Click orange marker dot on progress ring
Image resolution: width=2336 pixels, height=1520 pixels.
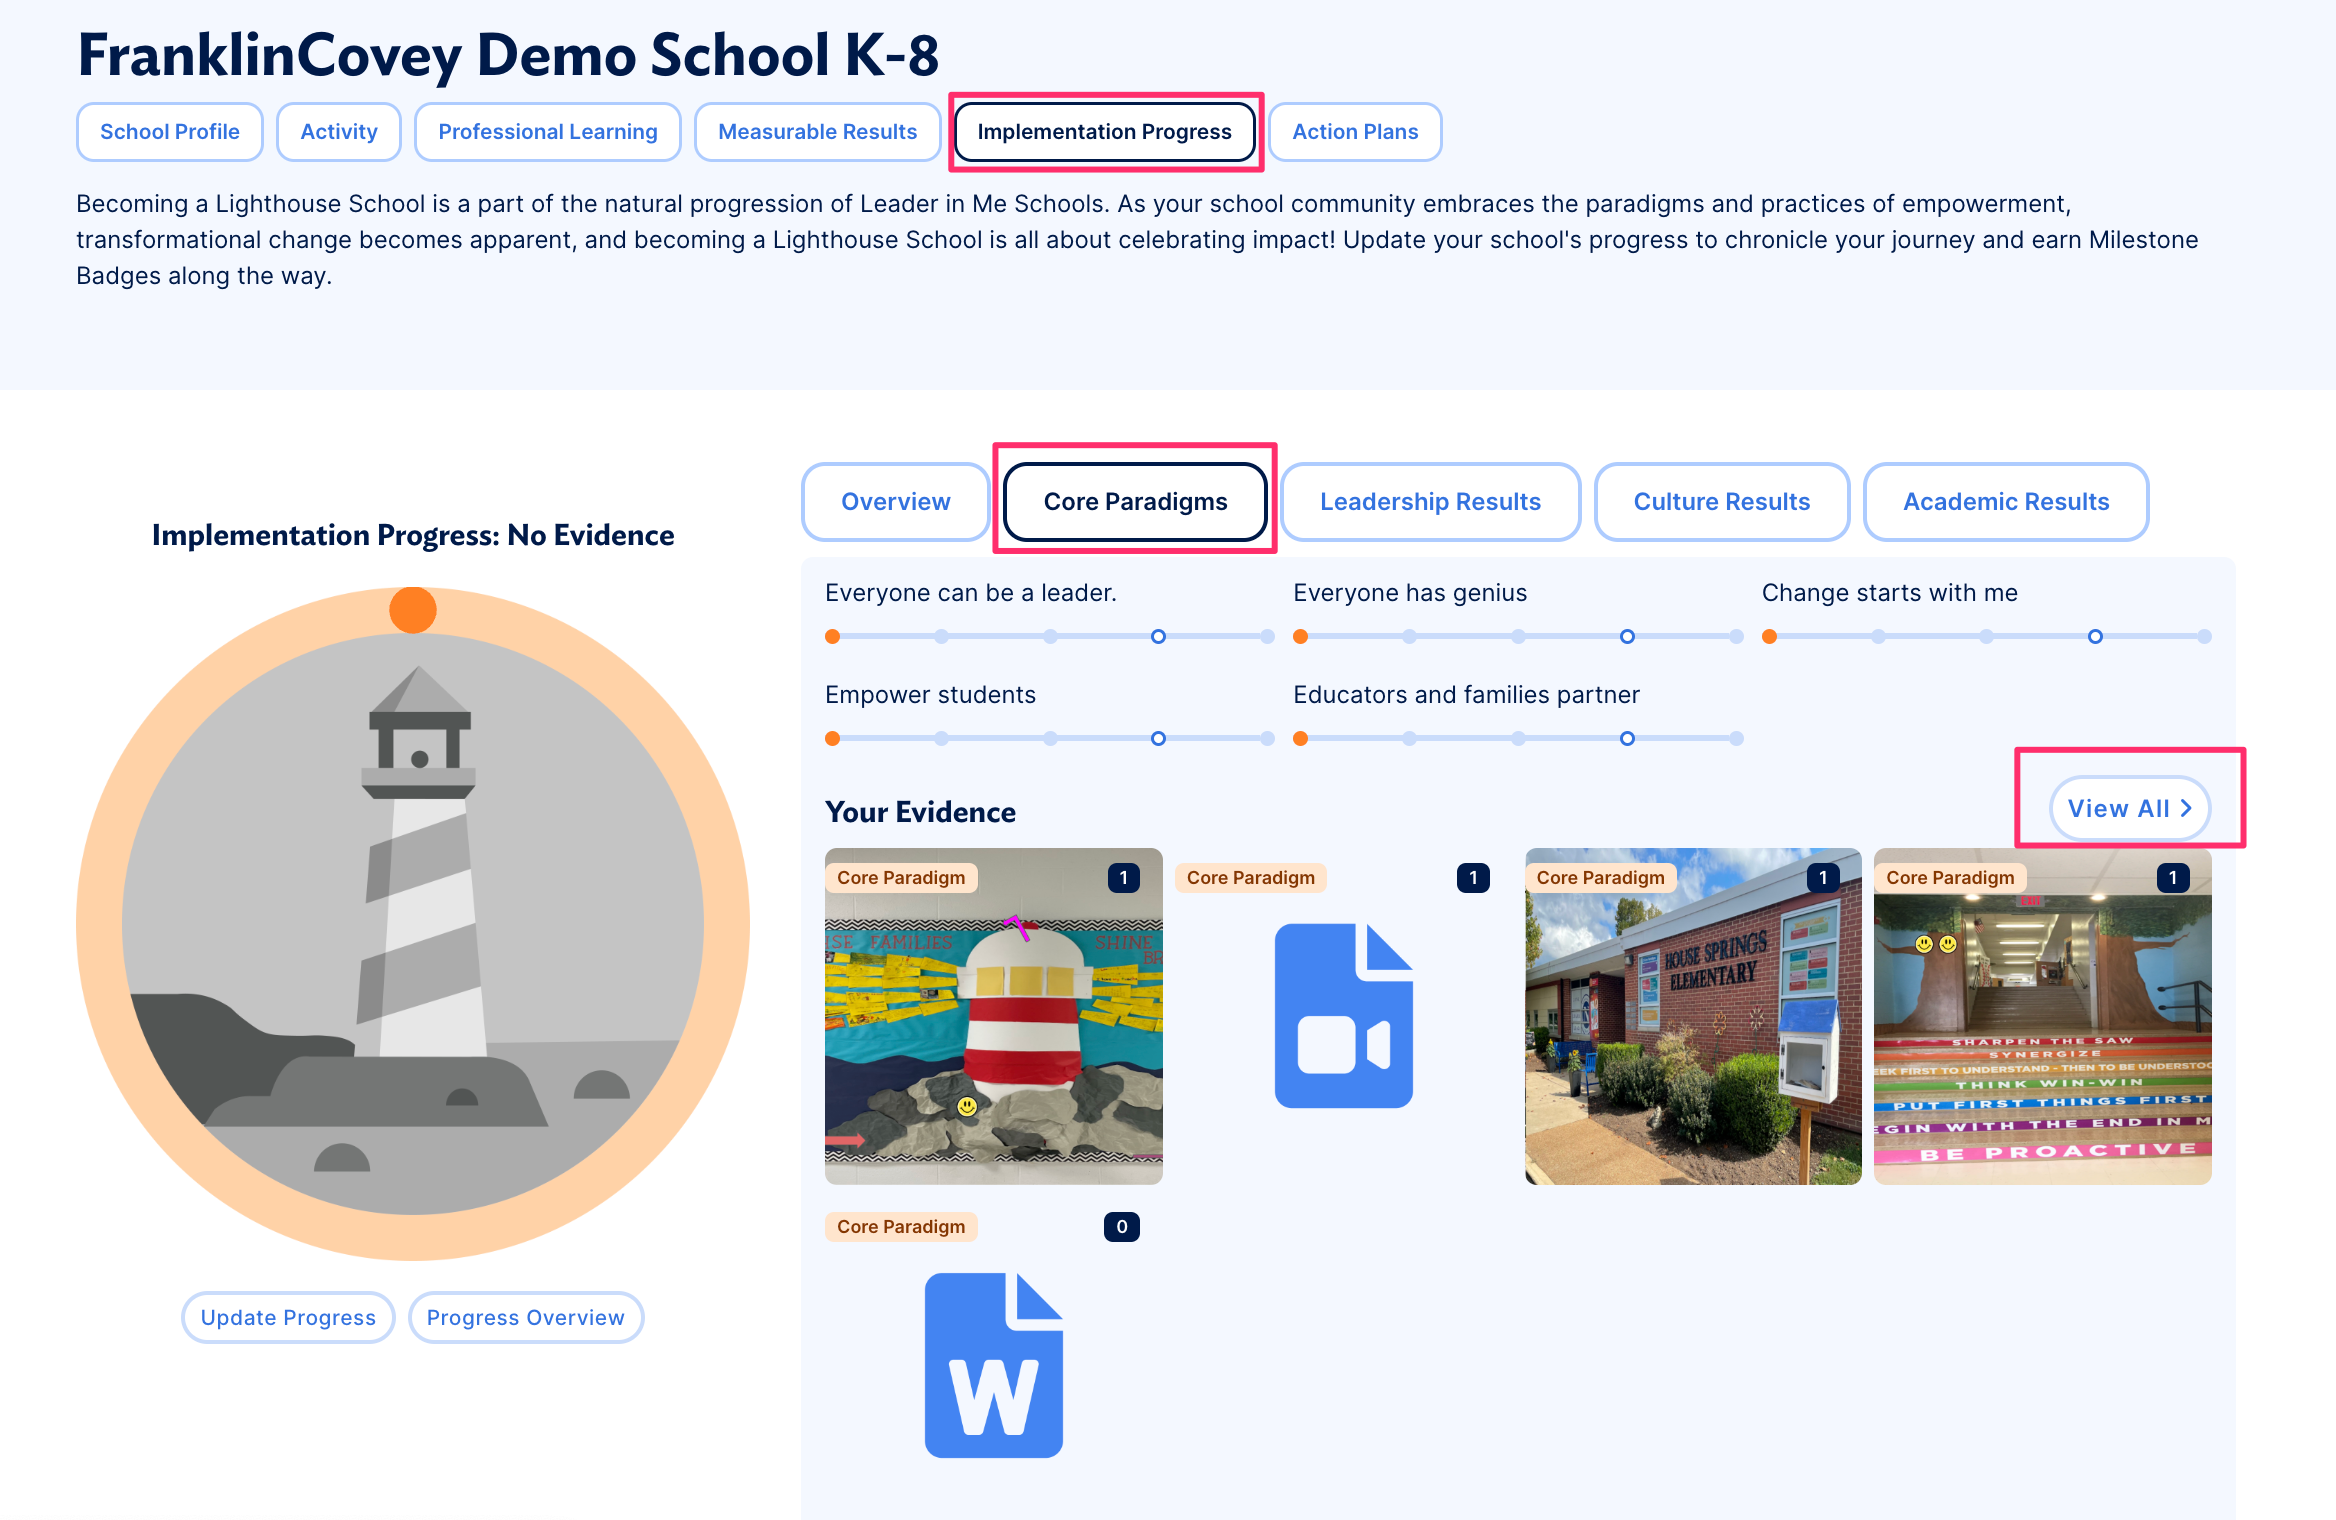[x=413, y=610]
